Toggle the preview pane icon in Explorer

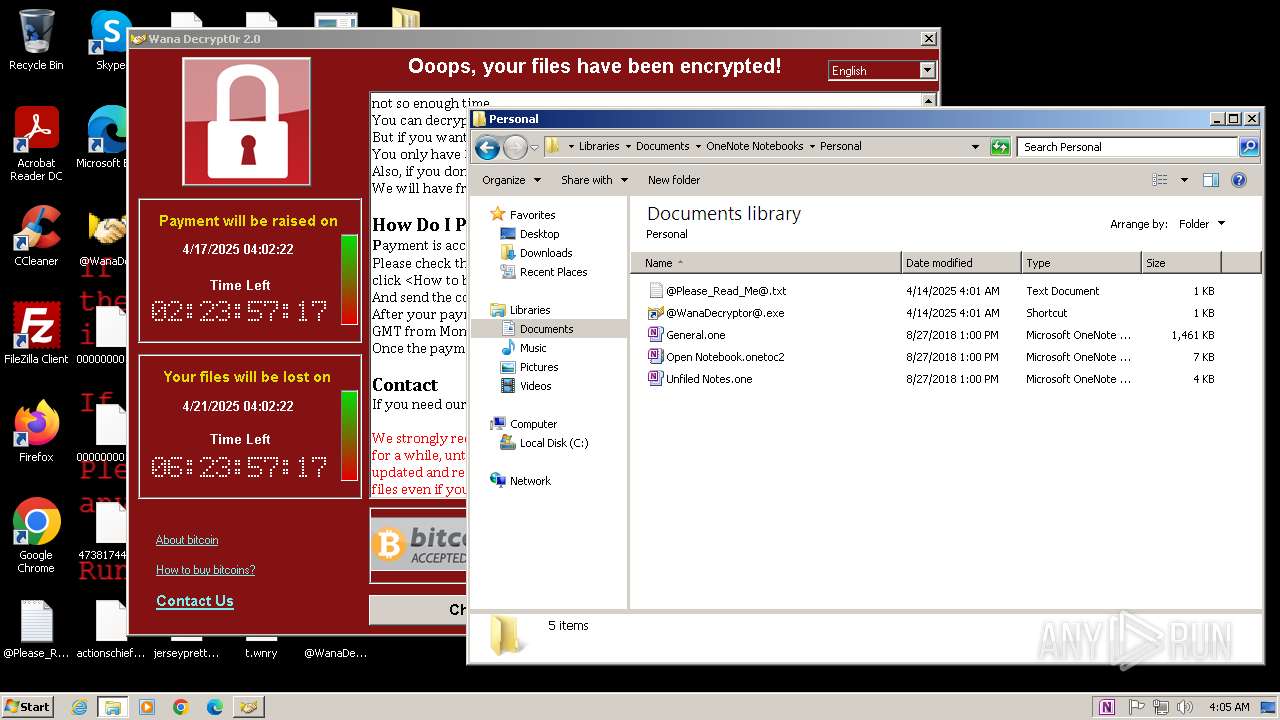pyautogui.click(x=1211, y=180)
